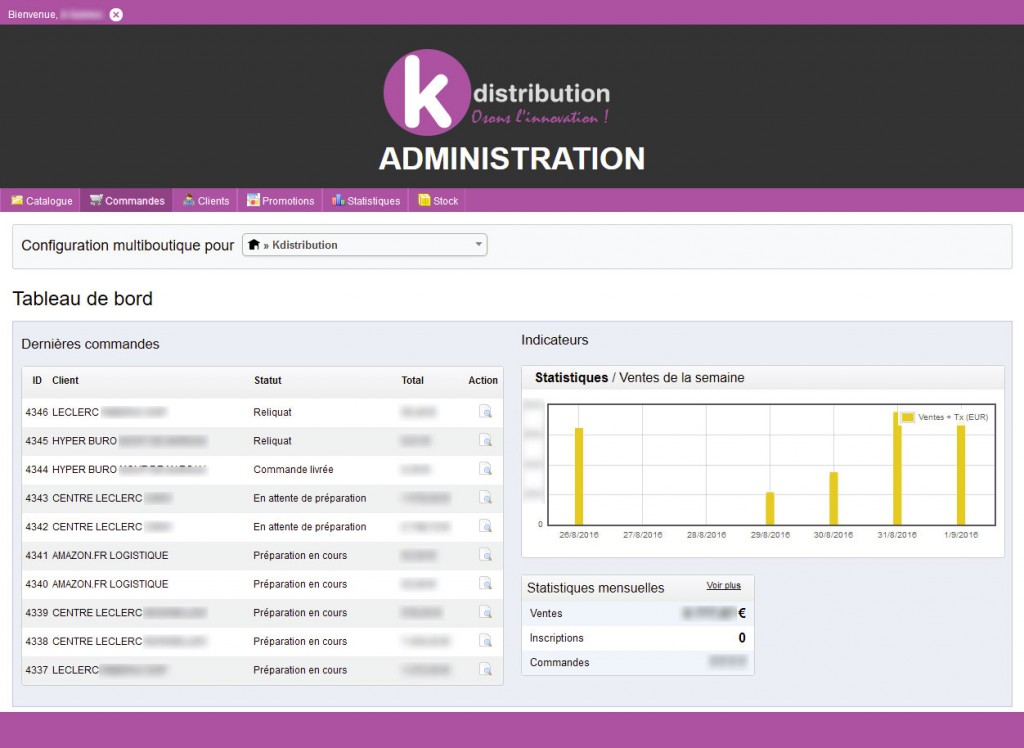
Task: Open the Promotions tab
Action: click(281, 201)
